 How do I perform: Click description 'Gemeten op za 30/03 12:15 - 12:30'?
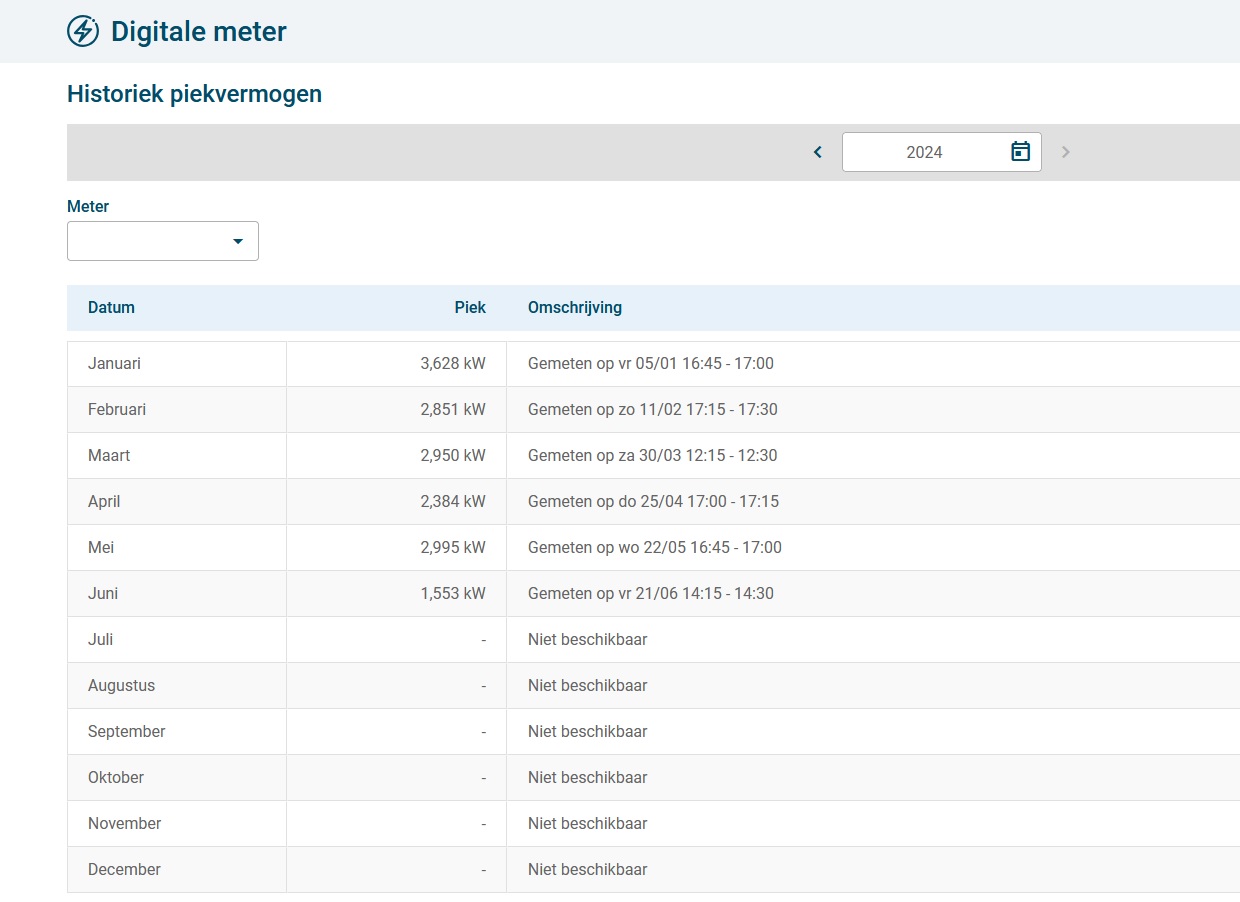653,456
